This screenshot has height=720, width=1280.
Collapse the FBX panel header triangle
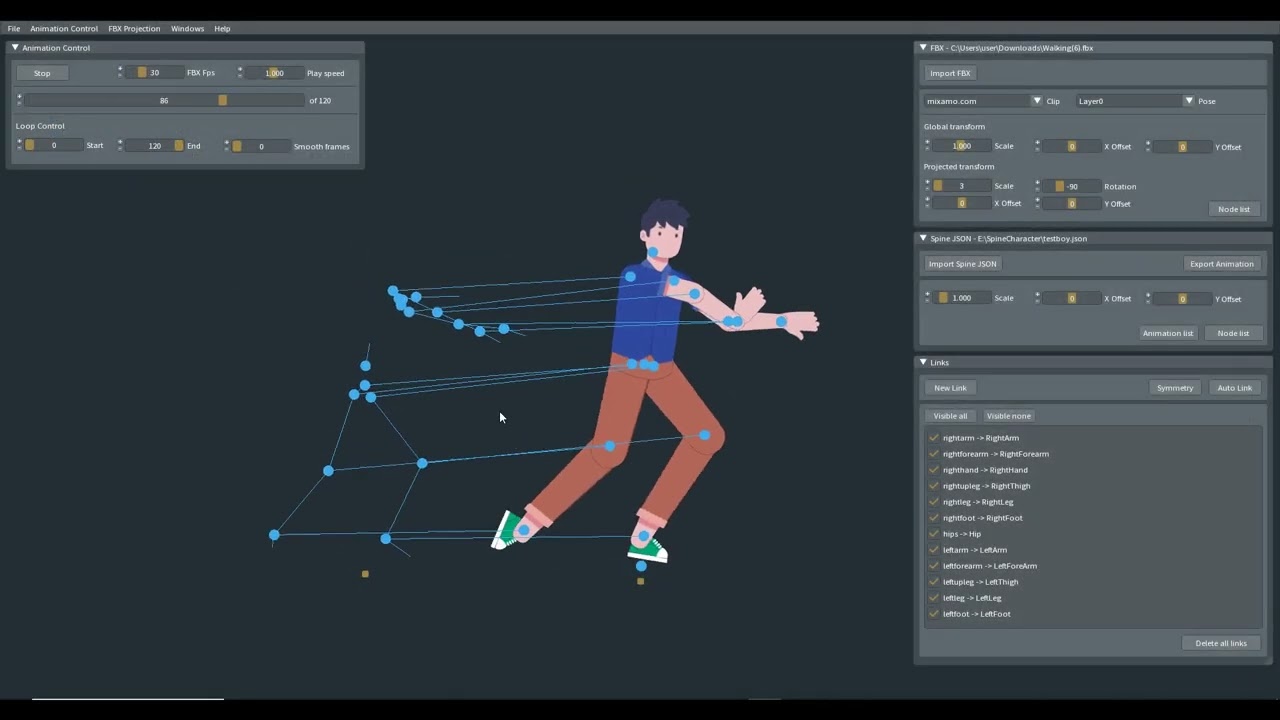[x=923, y=47]
